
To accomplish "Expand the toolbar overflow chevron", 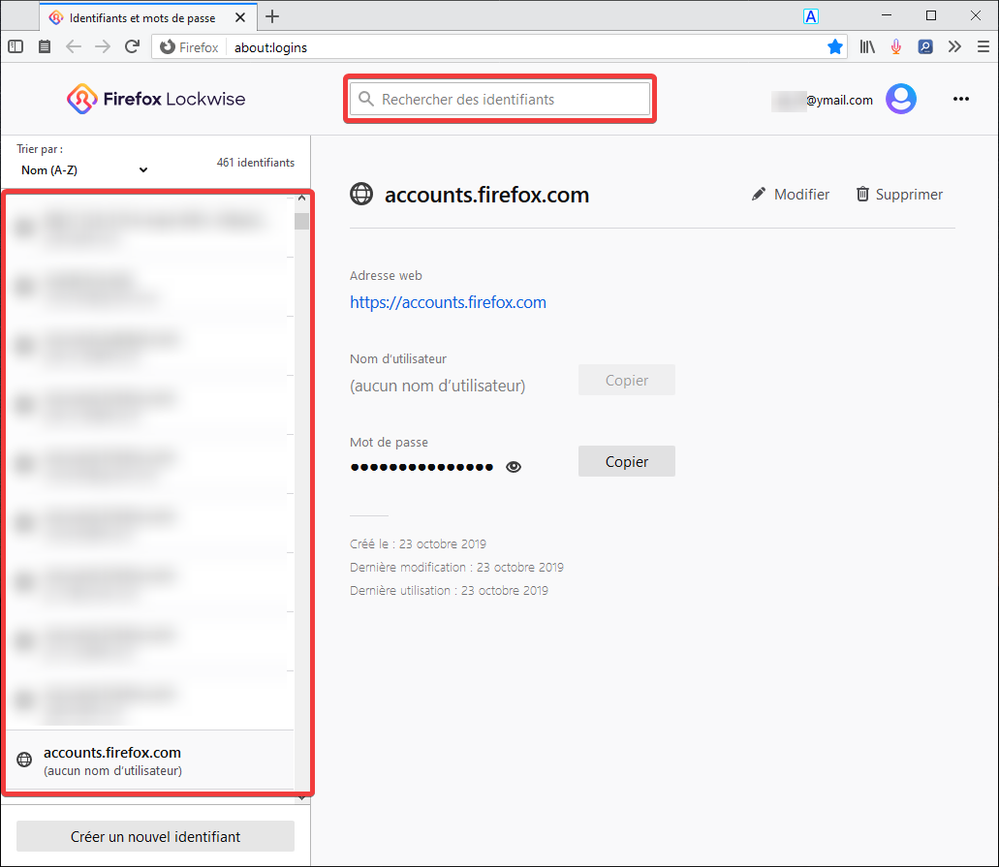I will (x=955, y=47).
